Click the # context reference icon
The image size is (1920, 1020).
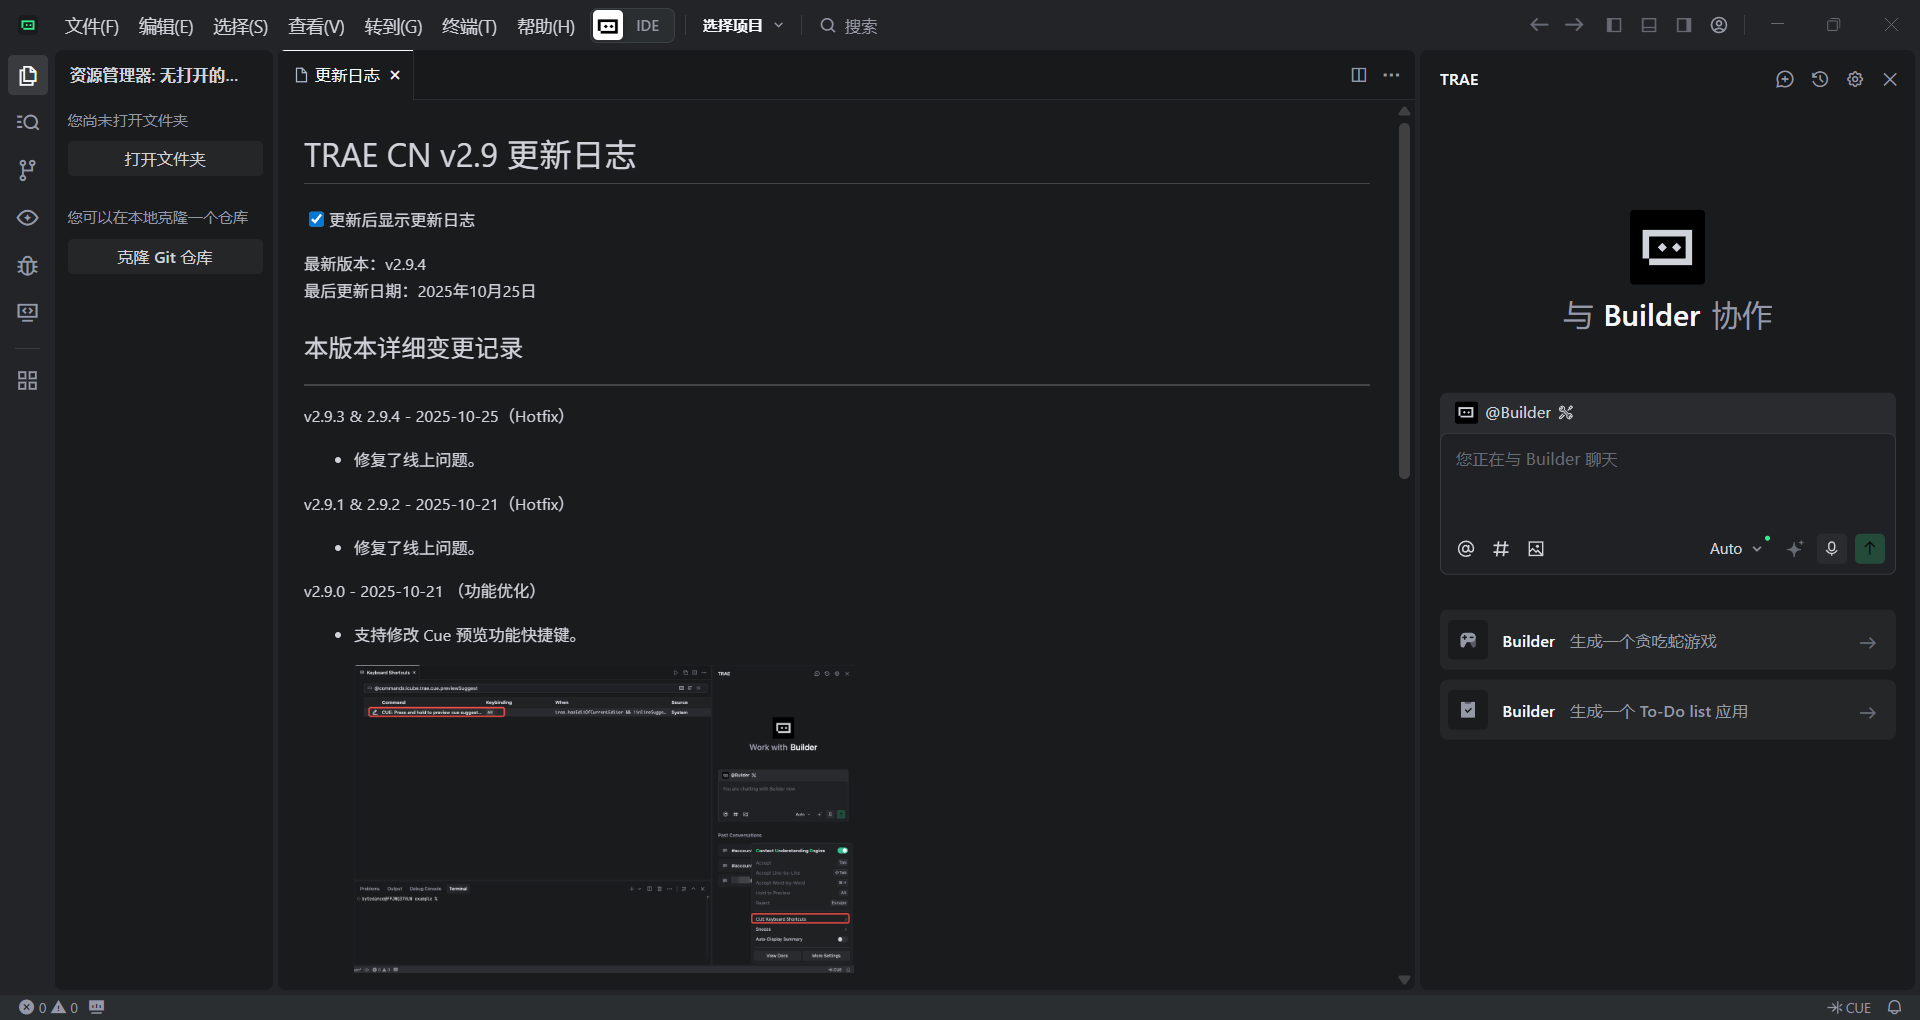click(x=1501, y=549)
